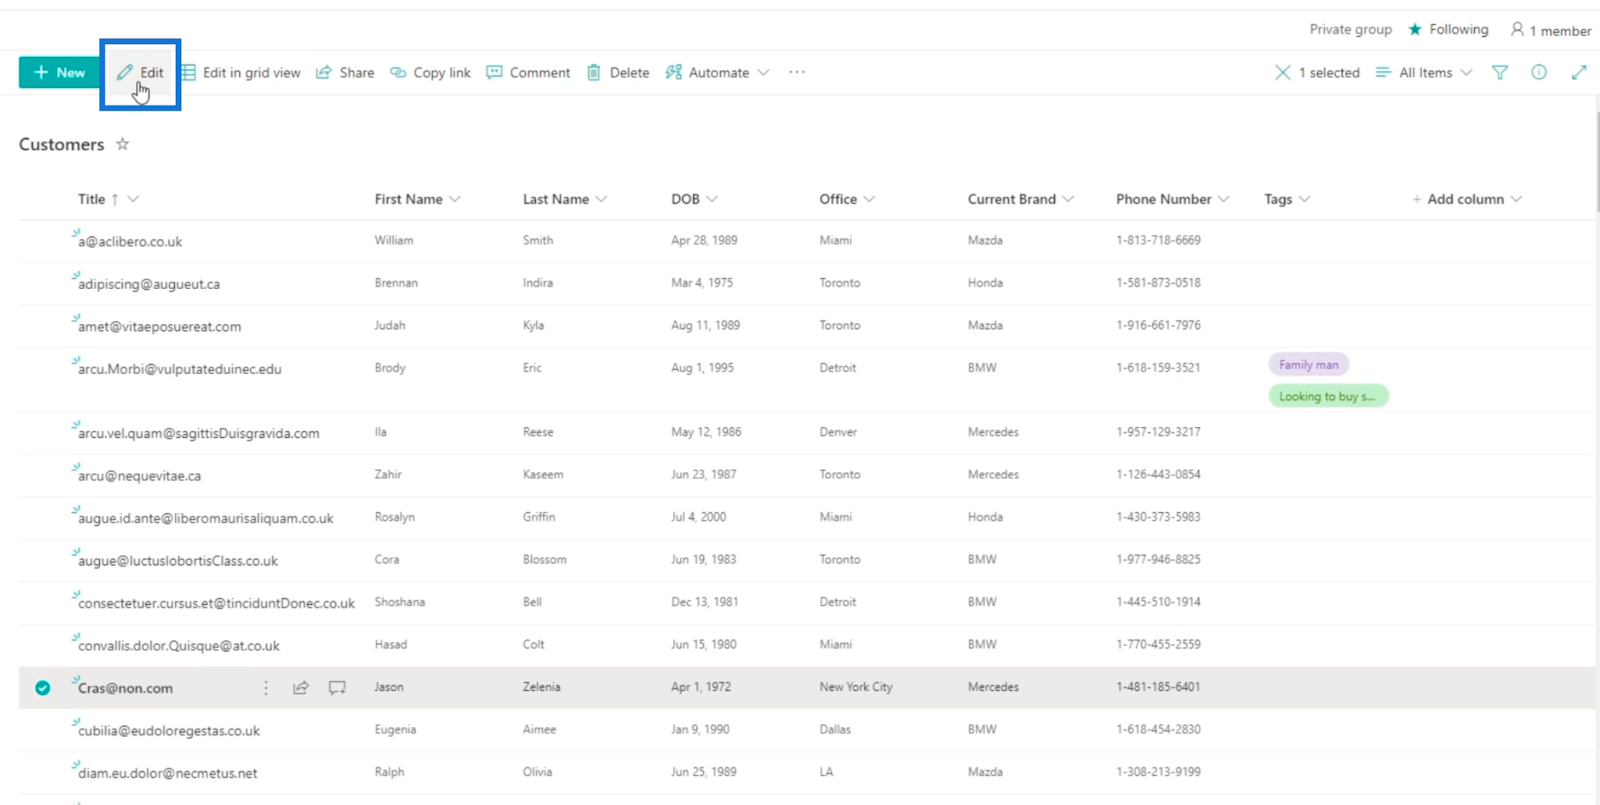Viewport: 1600px width, 805px height.
Task: Open the Automate dropdown menu
Action: coord(718,72)
